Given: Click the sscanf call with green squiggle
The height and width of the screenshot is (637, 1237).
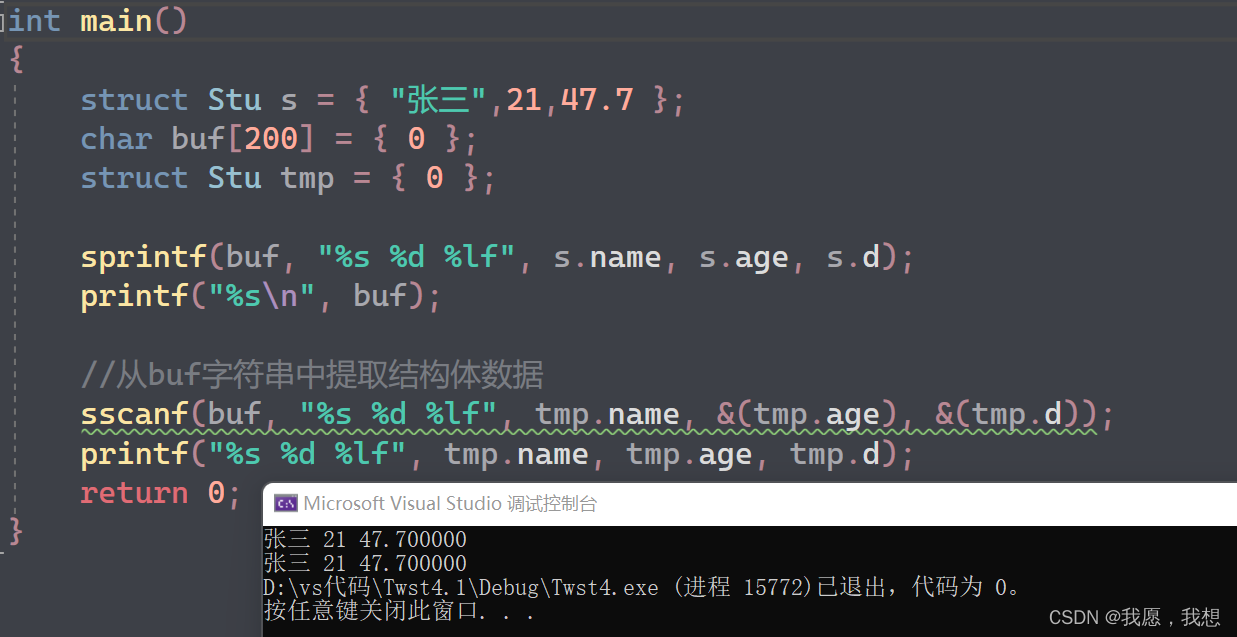Looking at the screenshot, I should tap(597, 414).
